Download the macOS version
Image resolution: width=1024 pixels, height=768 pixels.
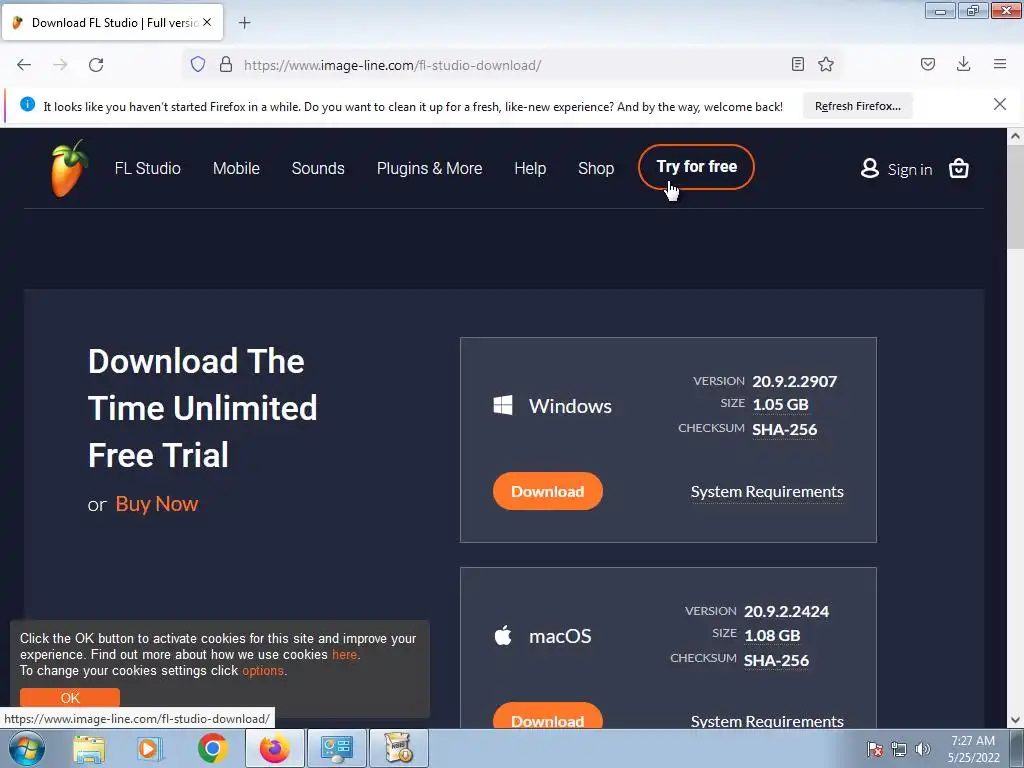click(x=547, y=716)
